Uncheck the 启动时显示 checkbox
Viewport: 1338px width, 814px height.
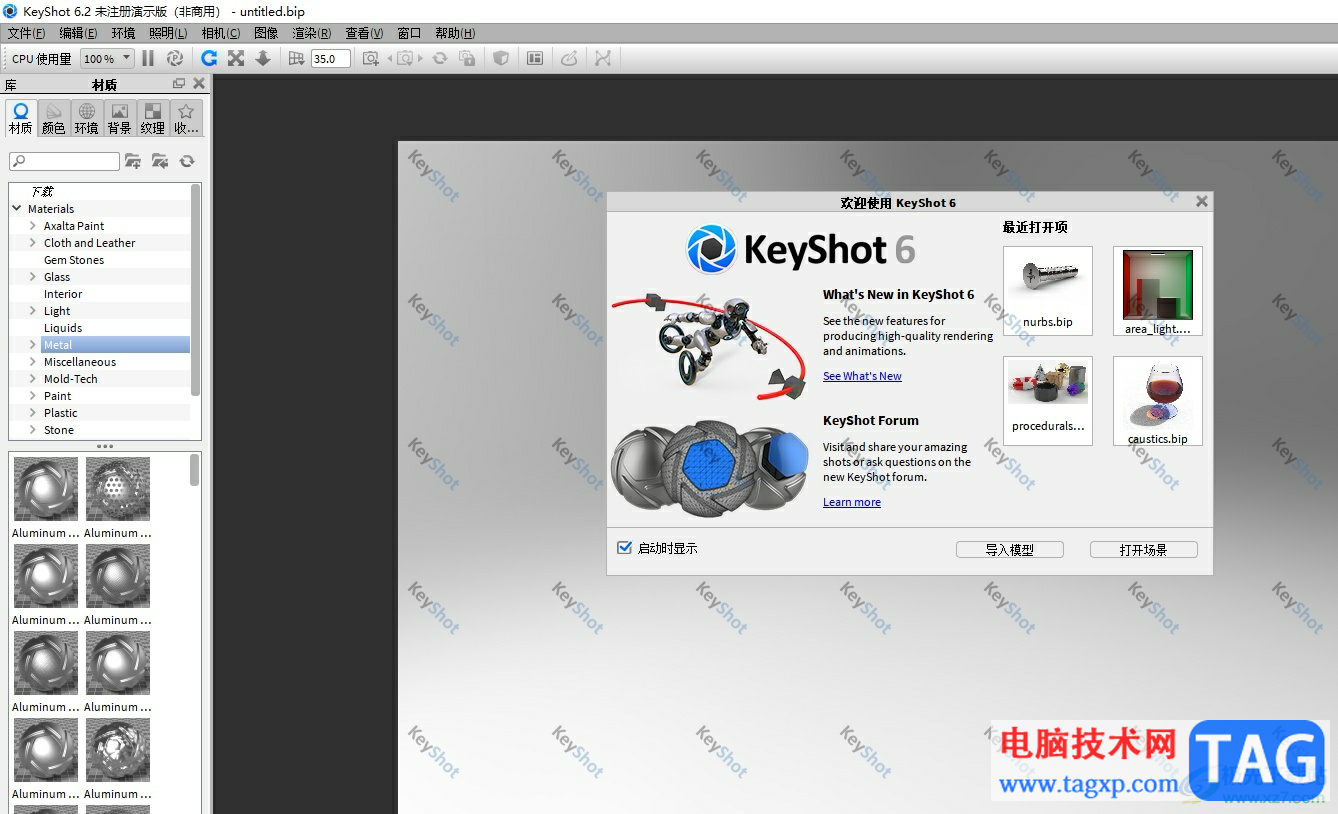click(x=625, y=548)
